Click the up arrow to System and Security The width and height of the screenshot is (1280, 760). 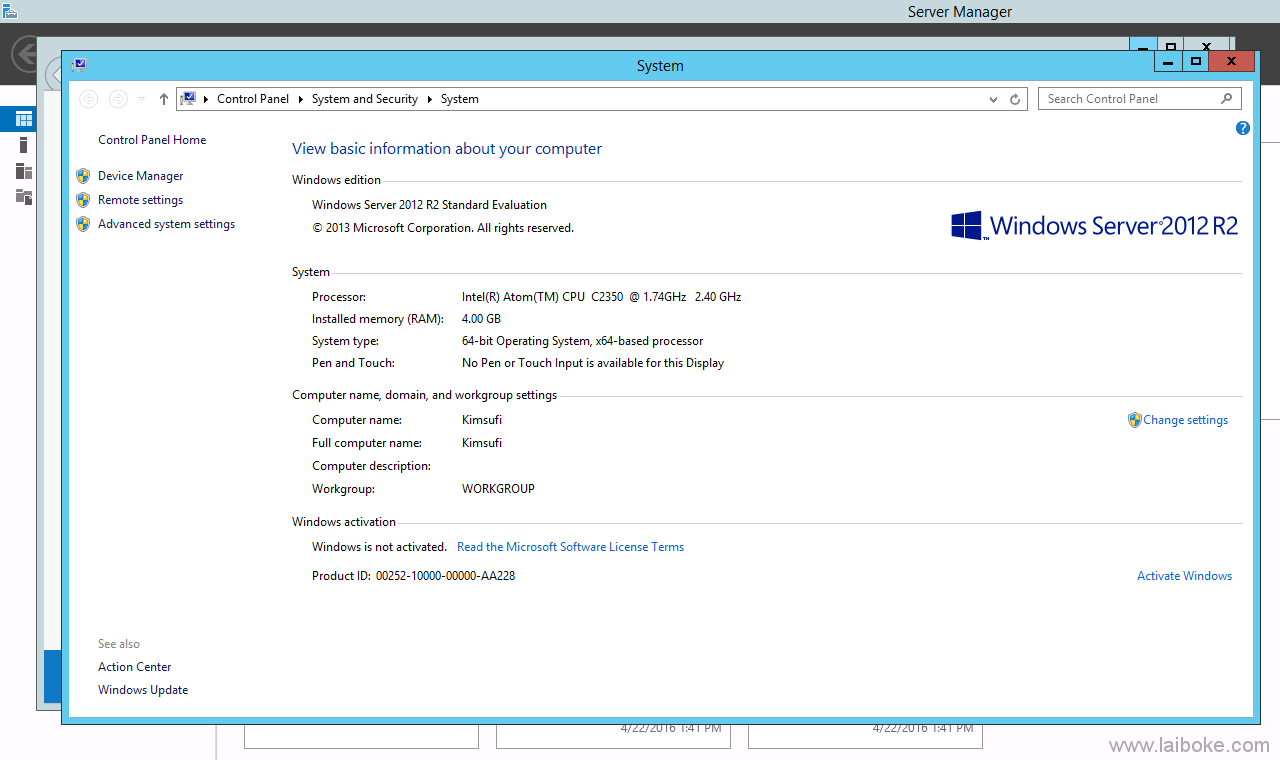click(164, 99)
